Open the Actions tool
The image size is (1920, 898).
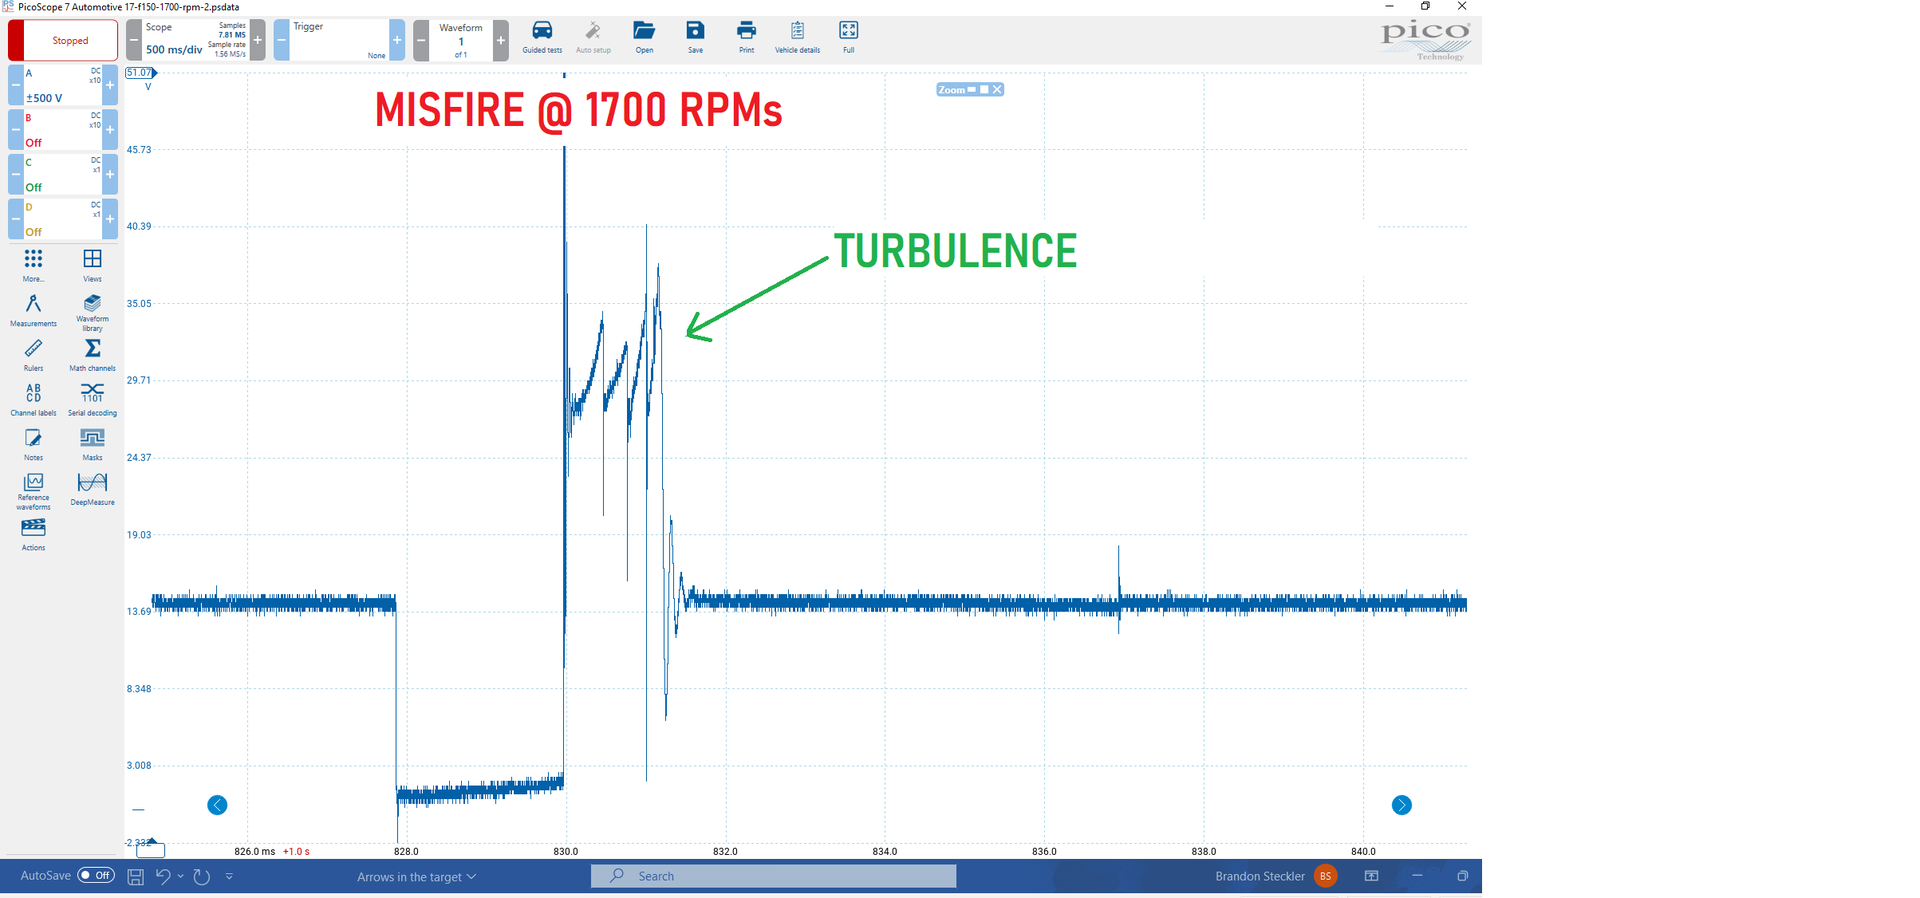coord(33,534)
